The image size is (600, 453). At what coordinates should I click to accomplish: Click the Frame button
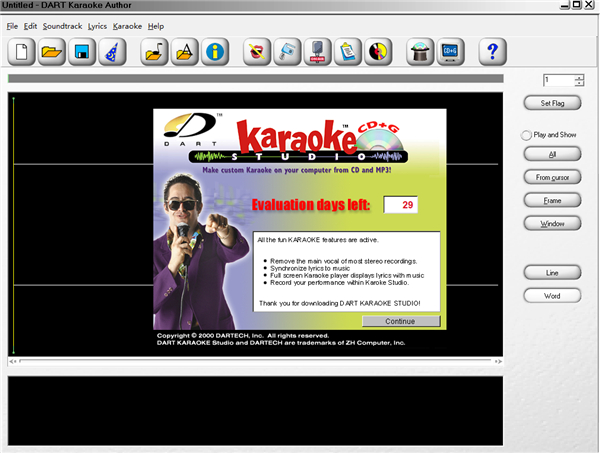(552, 200)
